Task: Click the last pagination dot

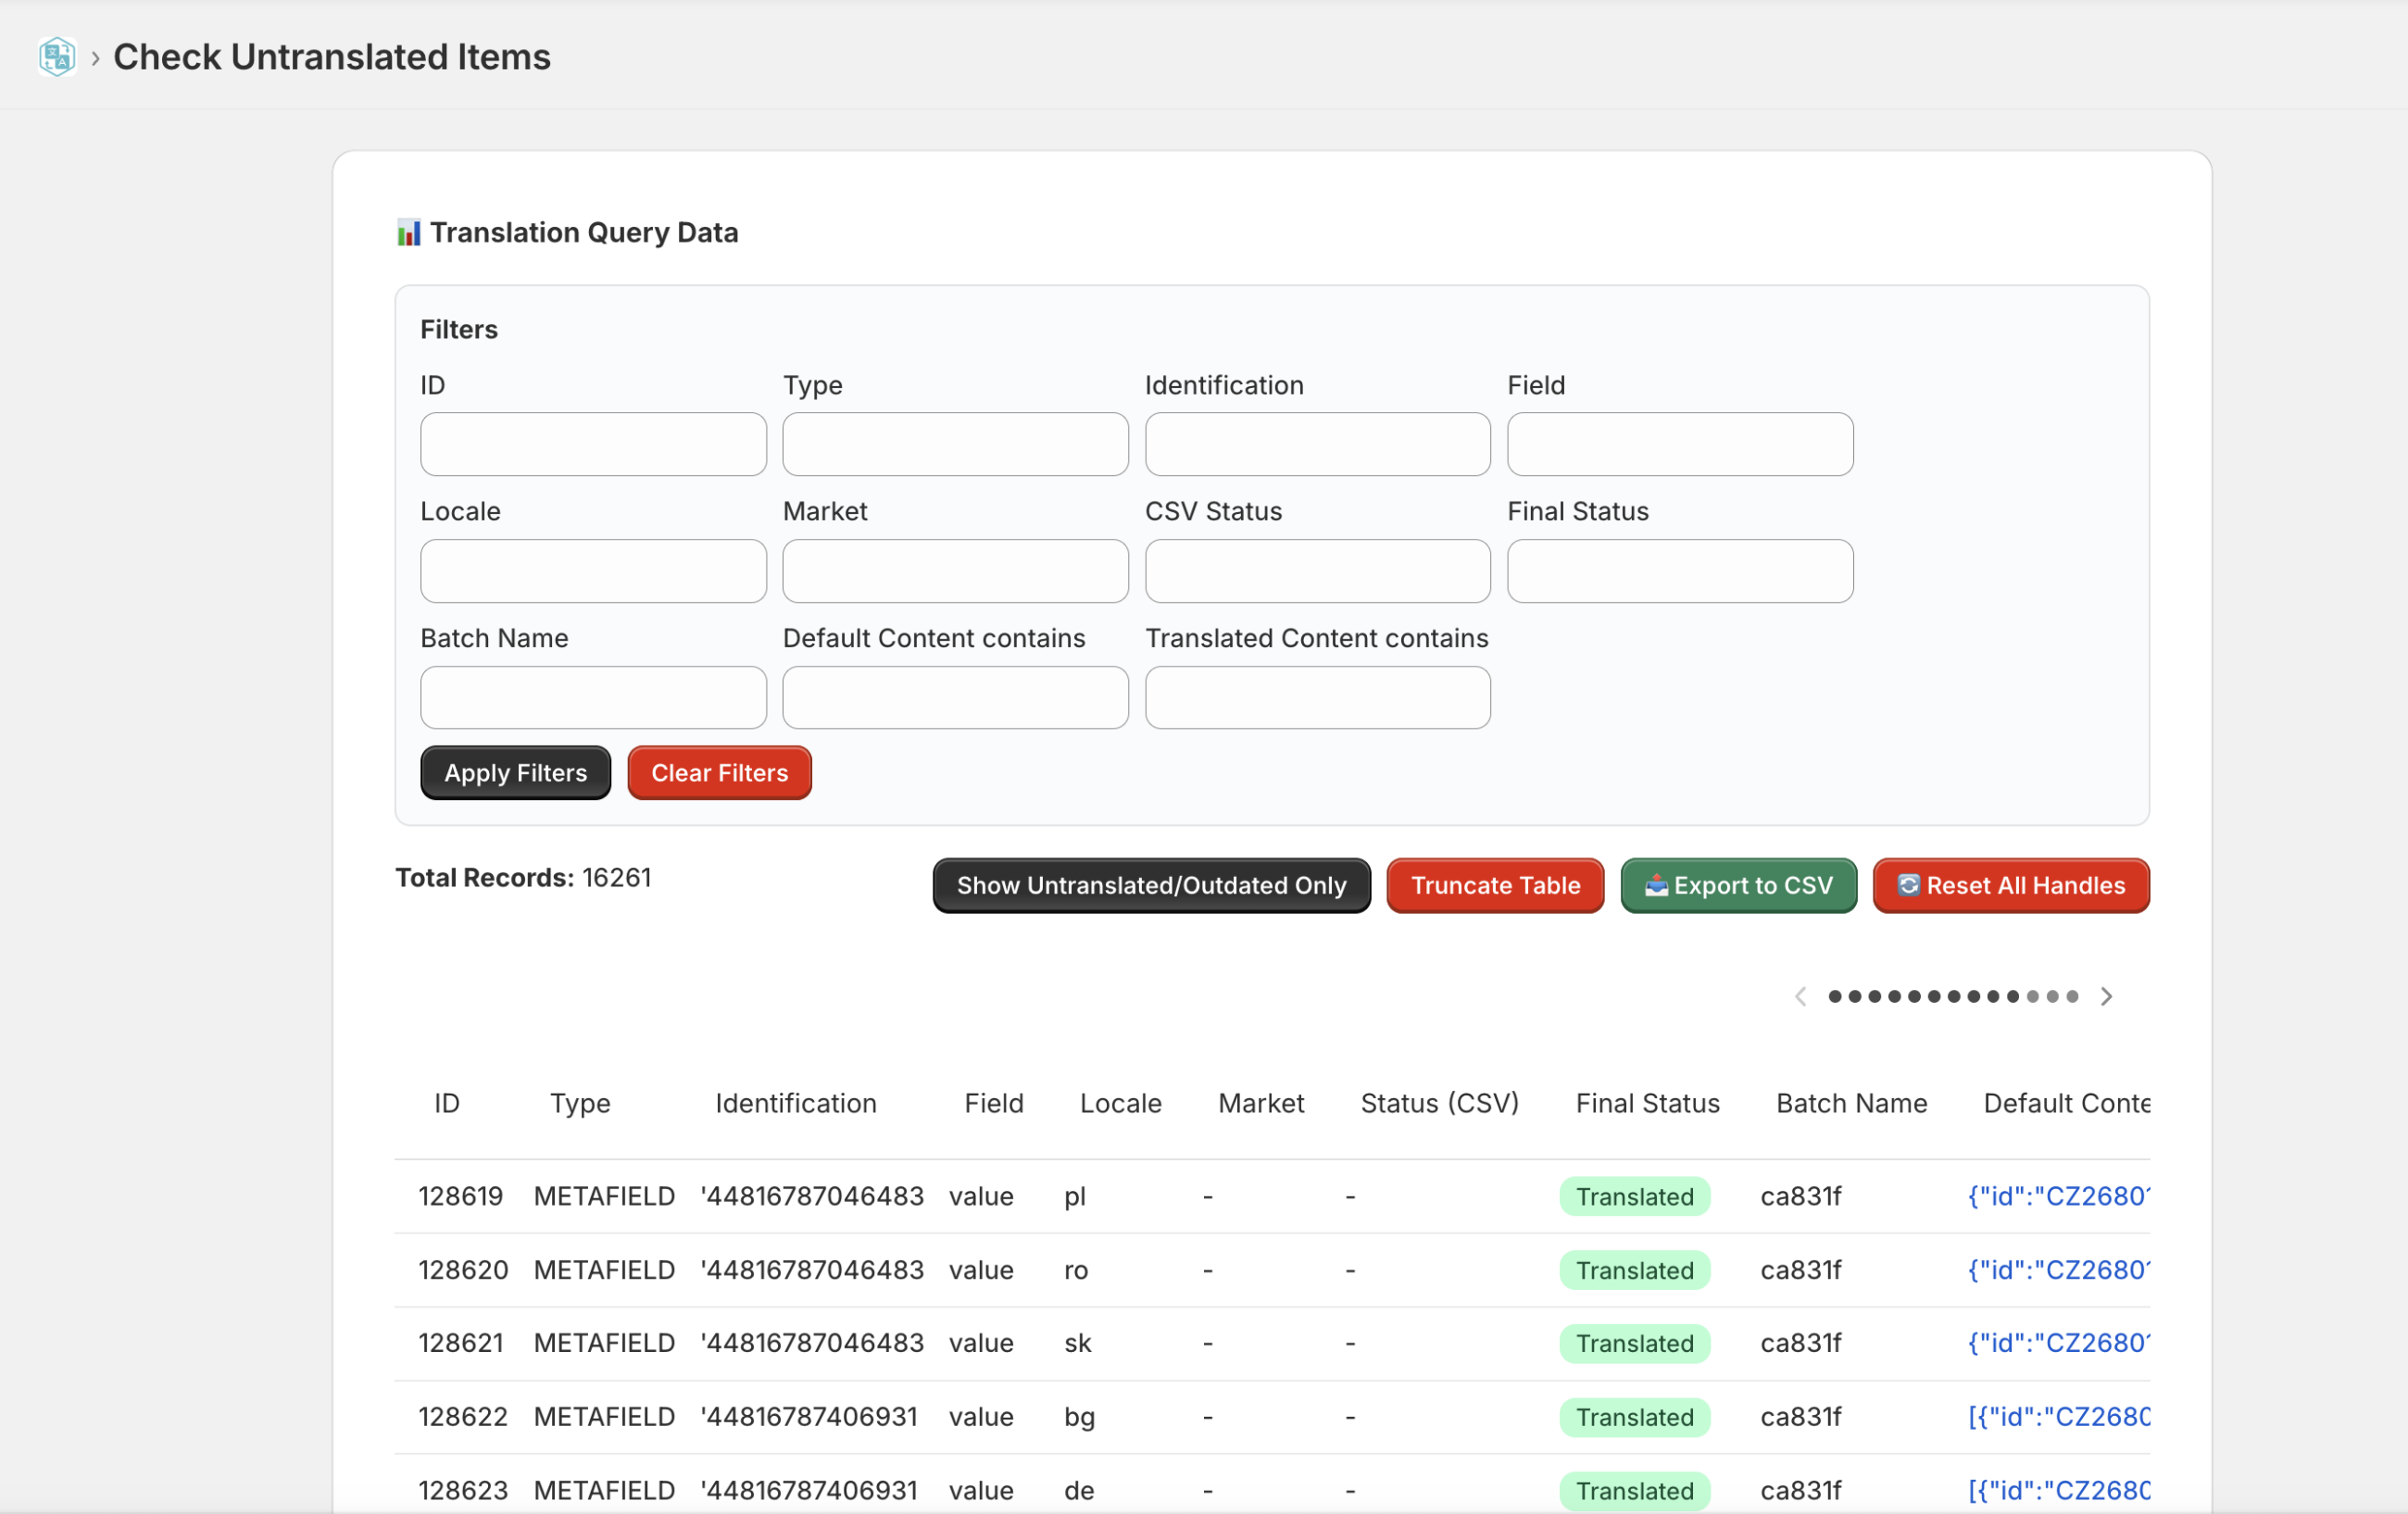Action: click(2072, 996)
